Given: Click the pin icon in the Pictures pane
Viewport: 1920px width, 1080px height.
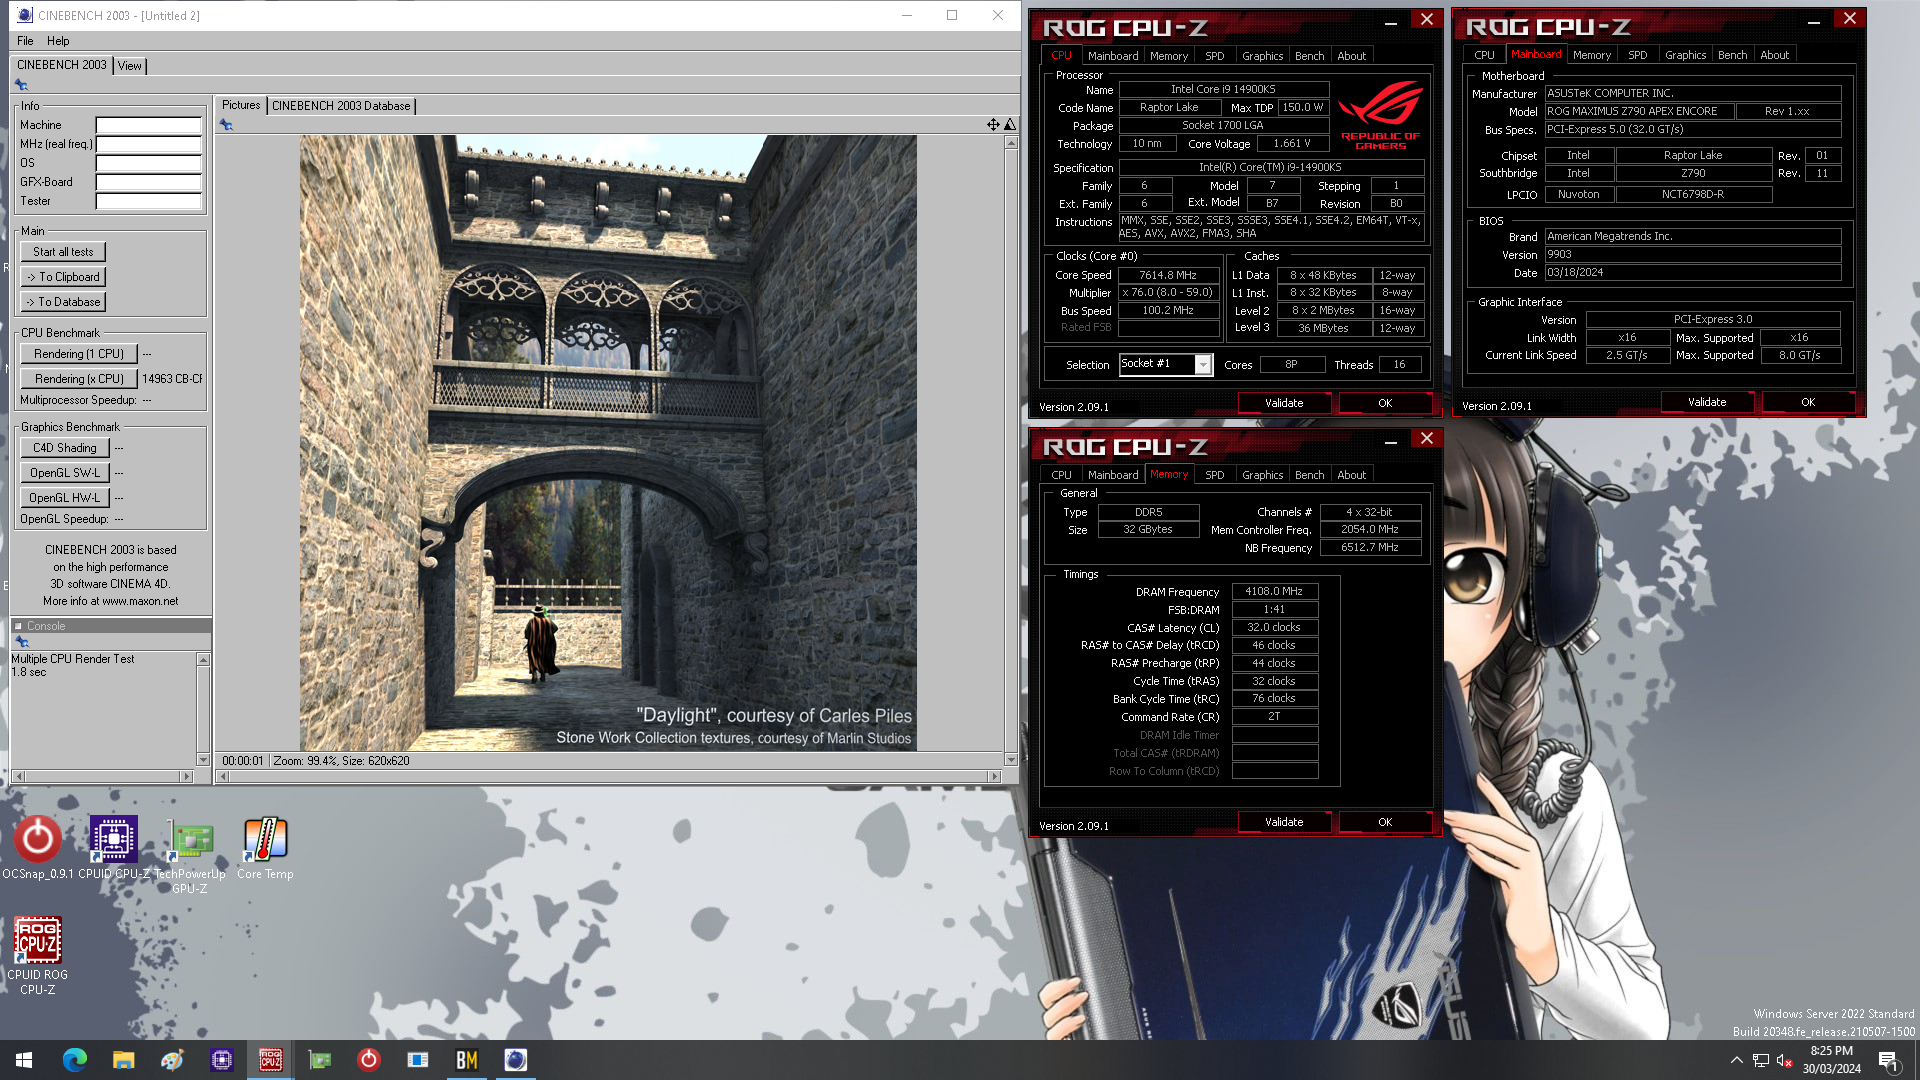Looking at the screenshot, I should tap(226, 125).
